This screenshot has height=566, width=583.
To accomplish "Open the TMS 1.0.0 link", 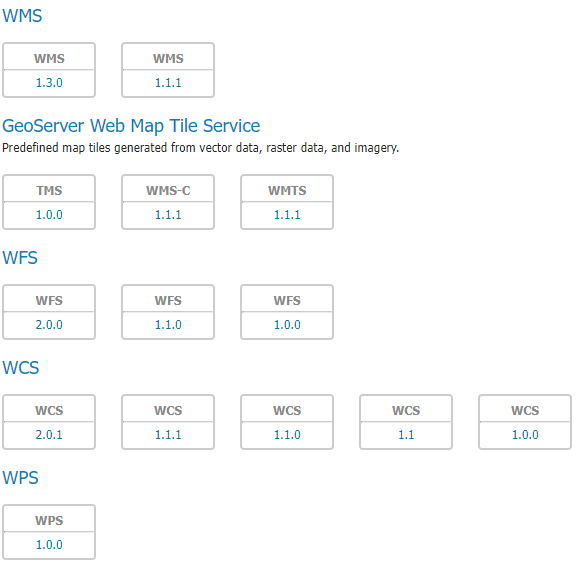I will pyautogui.click(x=49, y=215).
